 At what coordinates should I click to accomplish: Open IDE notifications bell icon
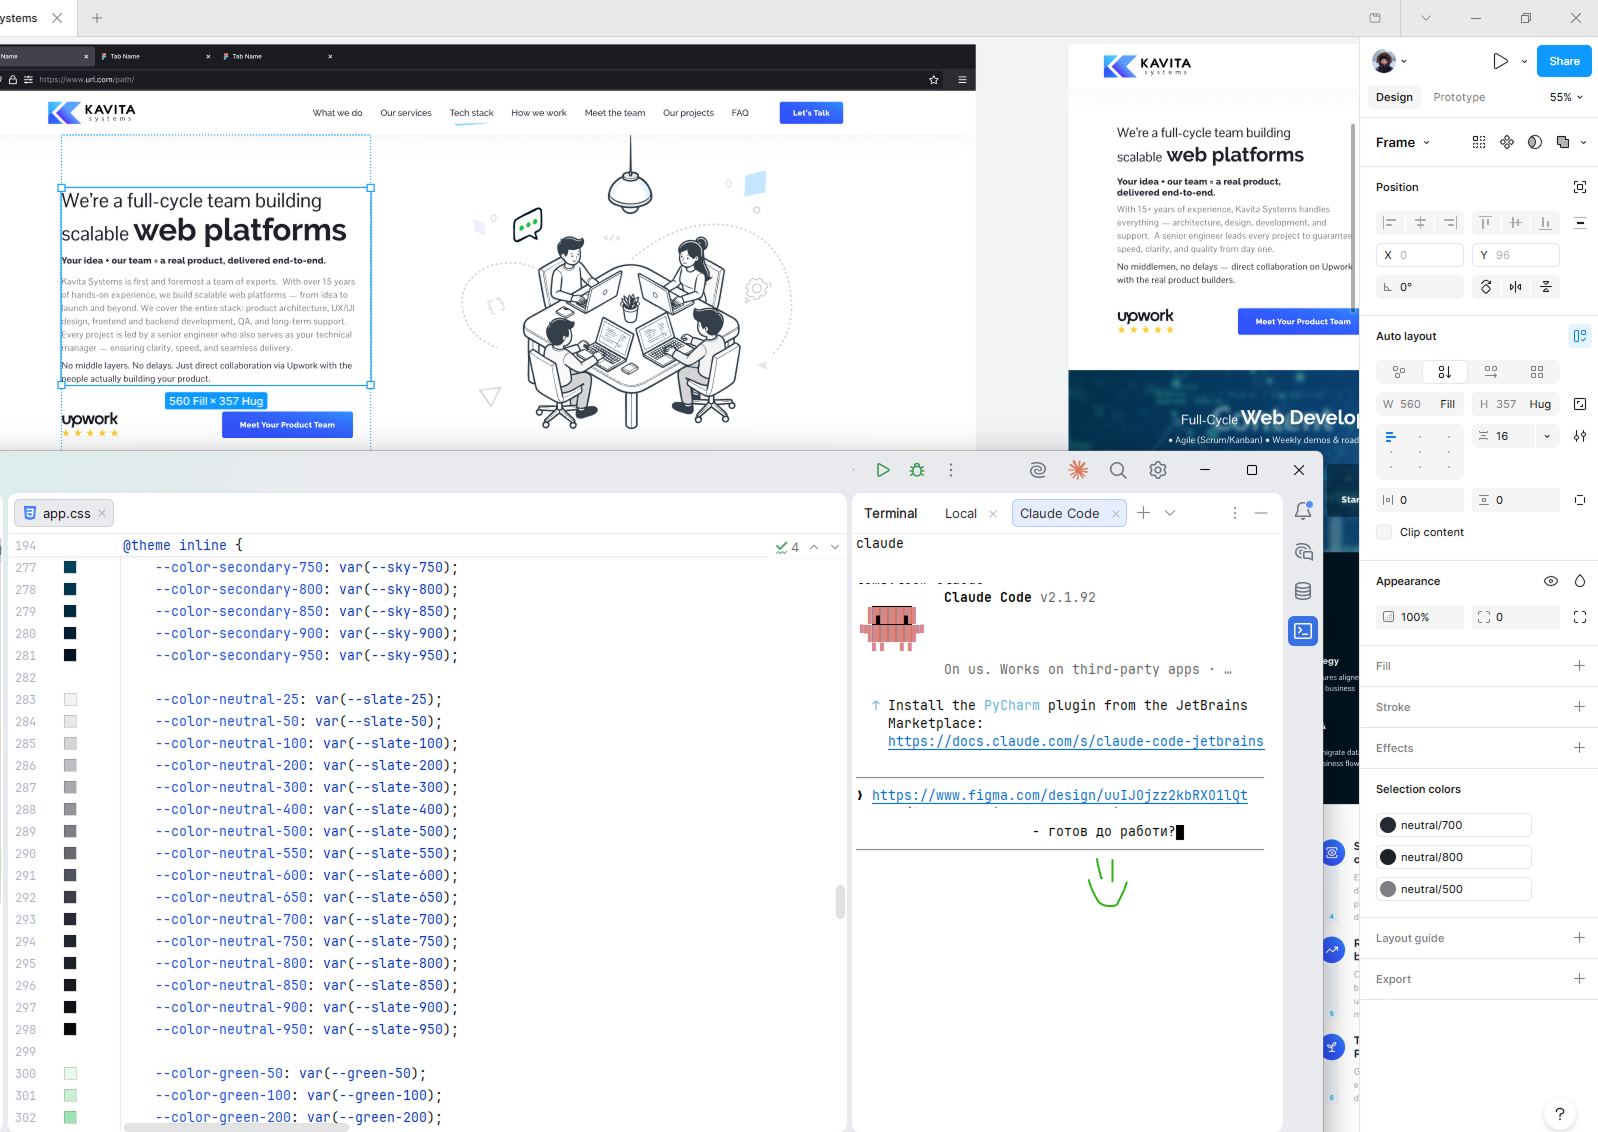[1303, 511]
